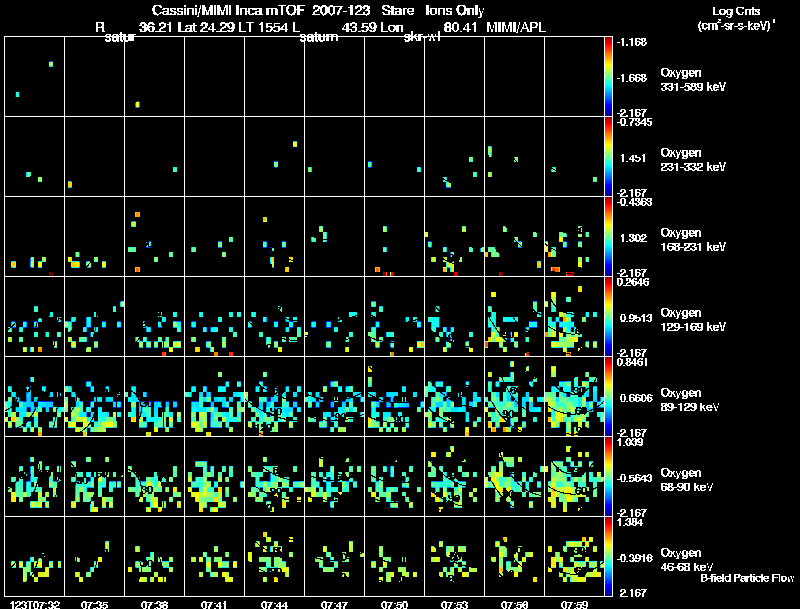Select the color bar beside Oxygen 89-129 keV
The width and height of the screenshot is (800, 609).
click(x=609, y=396)
